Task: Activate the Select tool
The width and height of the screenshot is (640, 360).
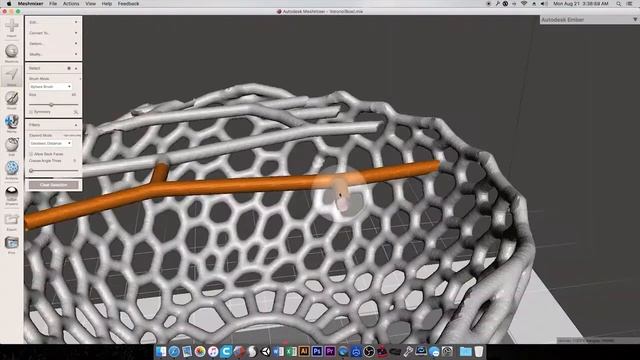Action: point(11,76)
